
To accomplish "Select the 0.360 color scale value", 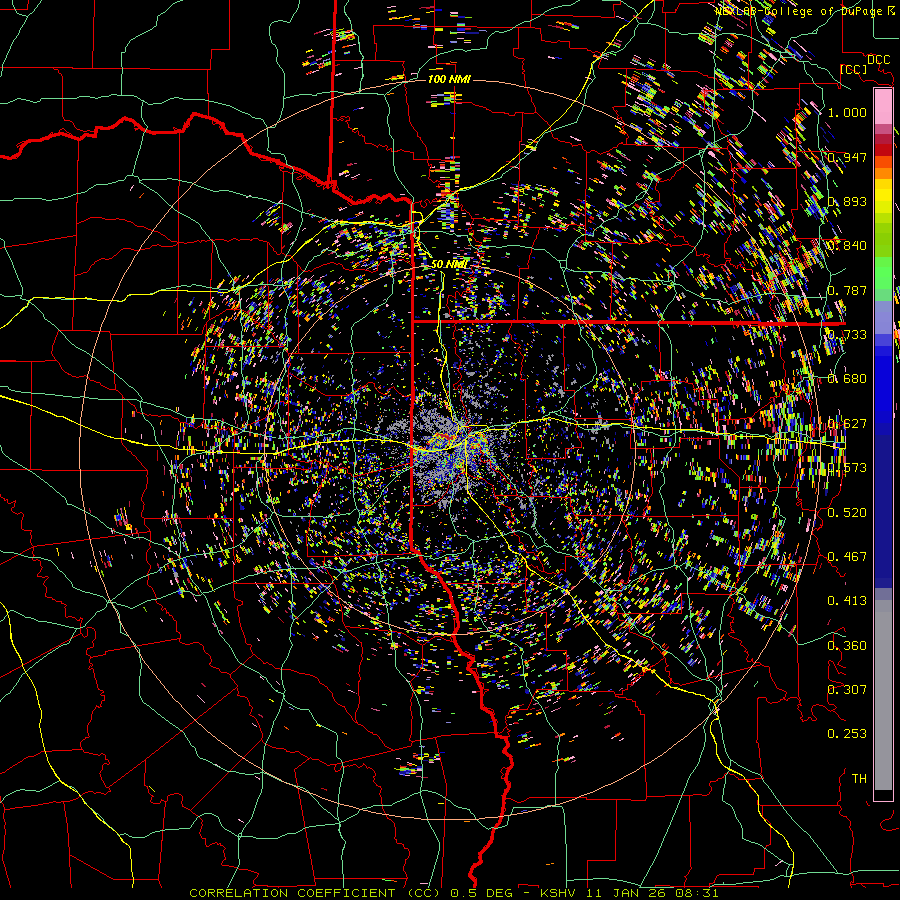I will coord(847,645).
